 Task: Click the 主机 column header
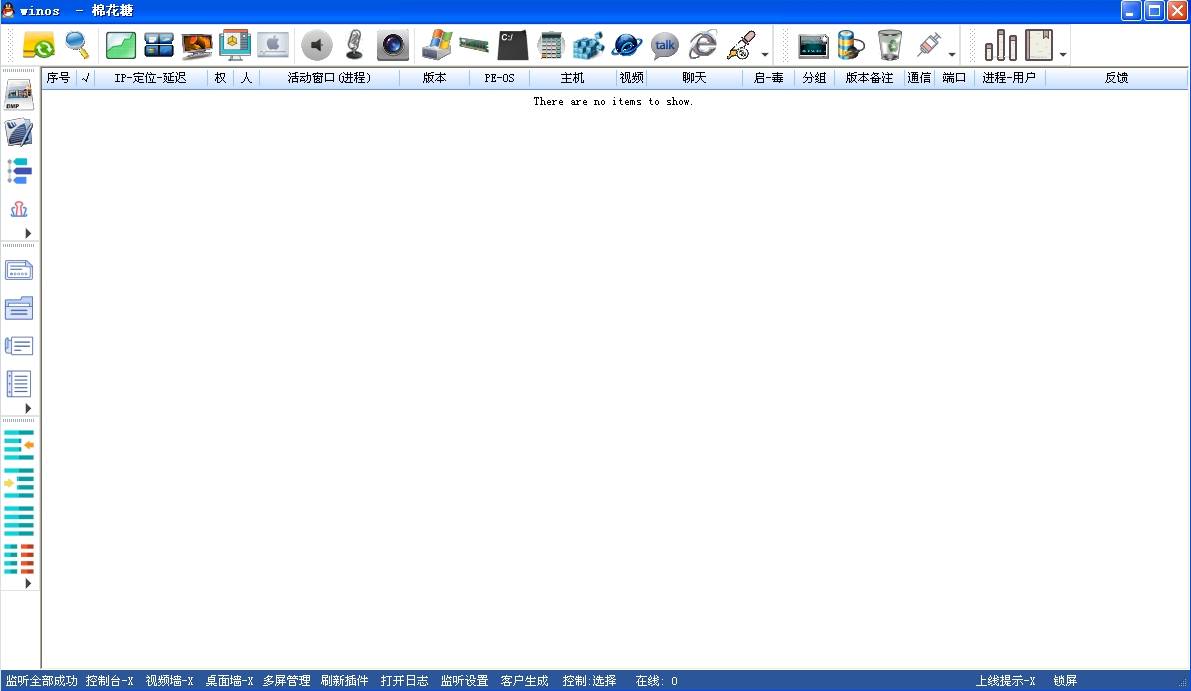pos(572,77)
